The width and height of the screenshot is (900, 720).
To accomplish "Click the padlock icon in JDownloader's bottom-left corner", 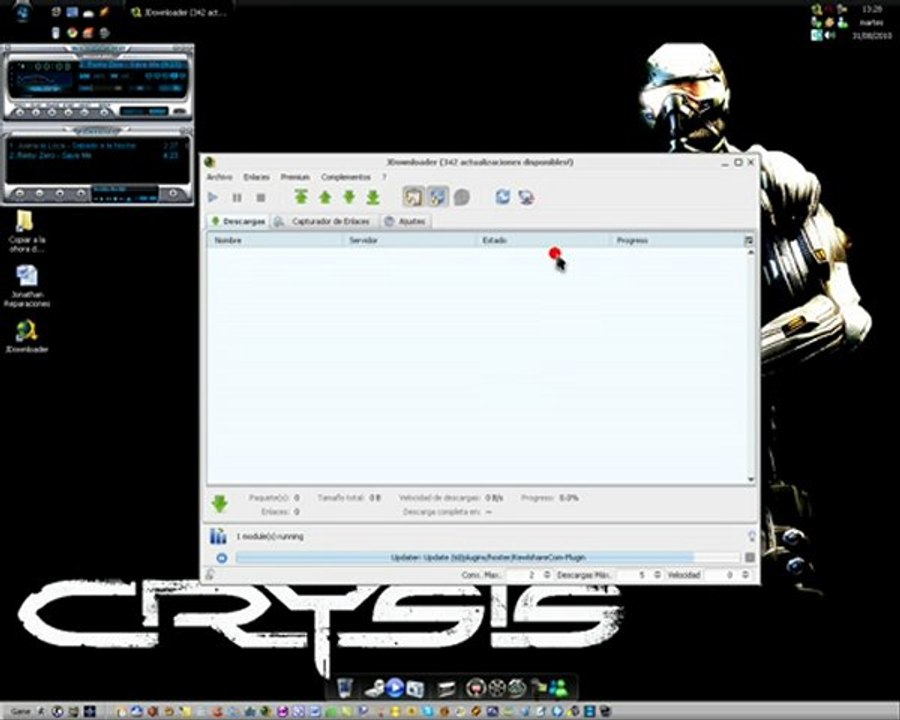I will point(210,574).
